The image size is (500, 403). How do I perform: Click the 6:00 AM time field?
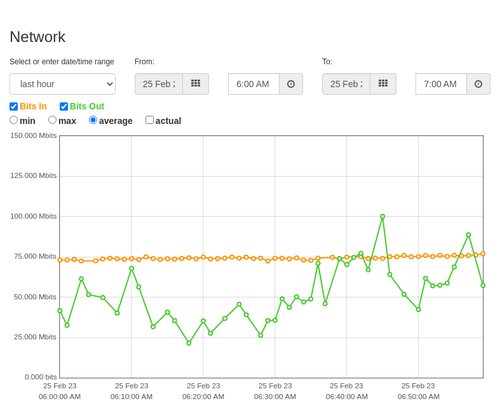pyautogui.click(x=254, y=84)
